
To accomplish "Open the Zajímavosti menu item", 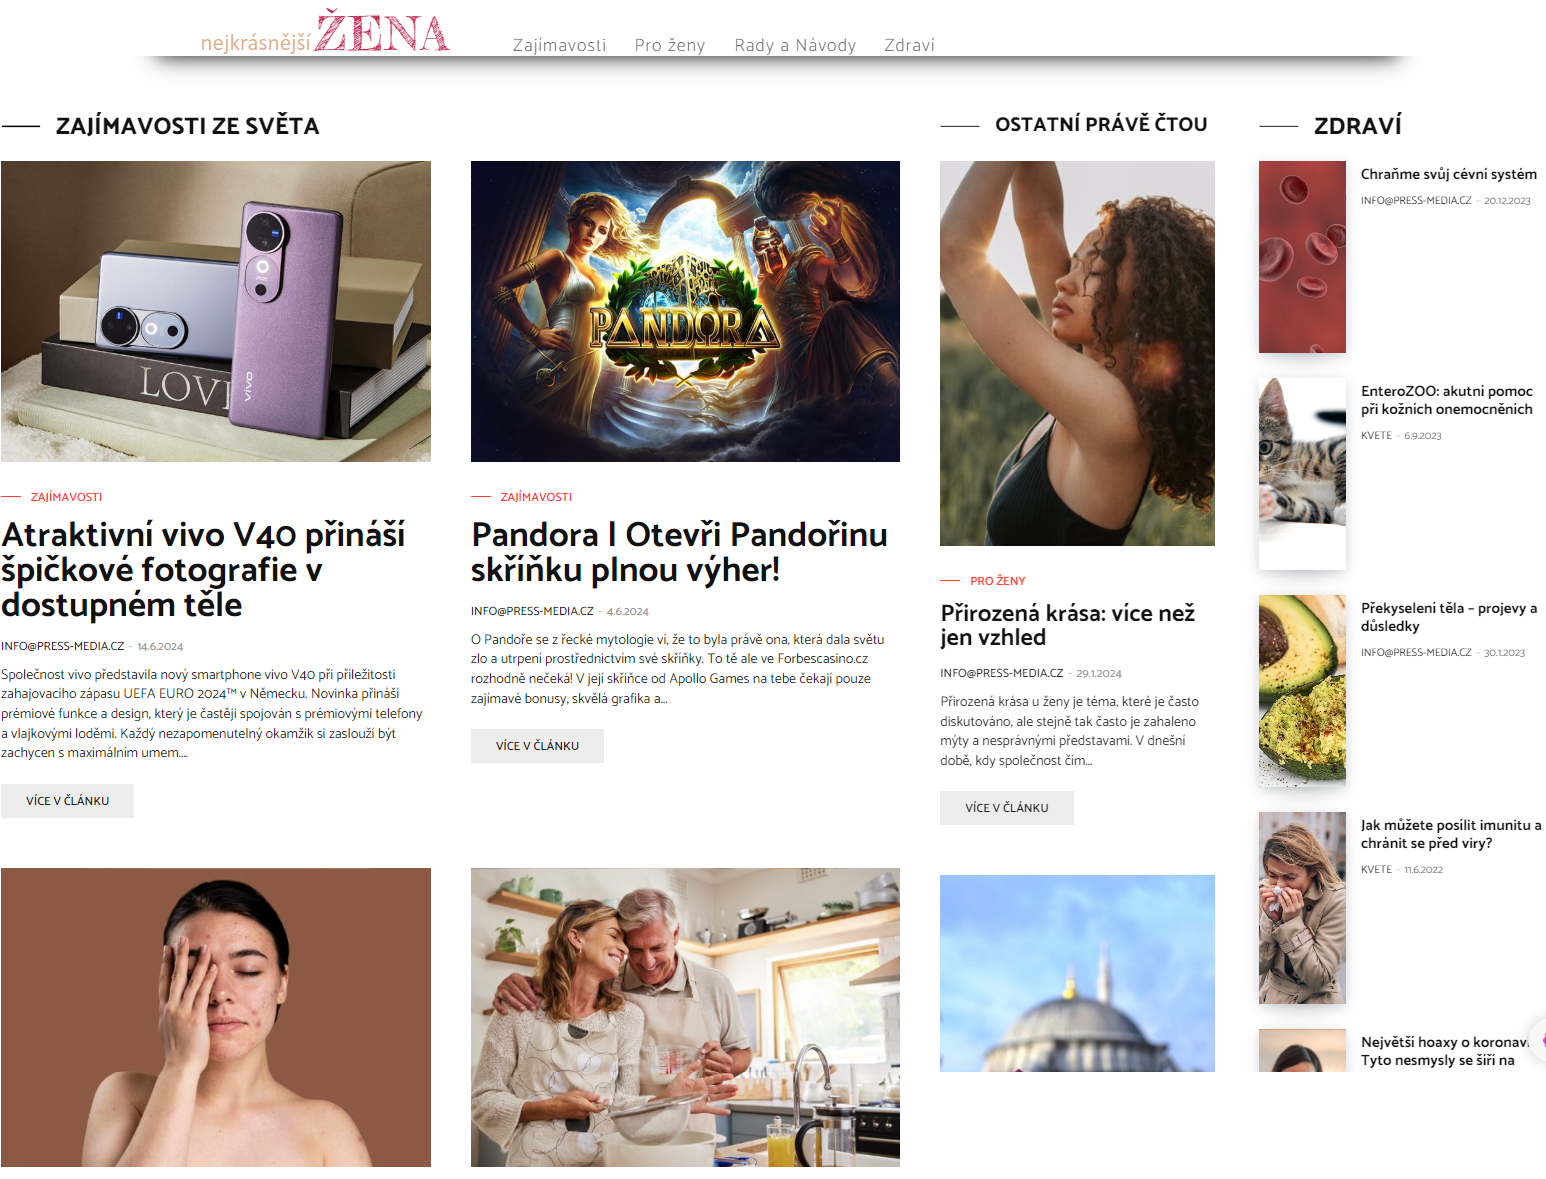I will point(559,45).
